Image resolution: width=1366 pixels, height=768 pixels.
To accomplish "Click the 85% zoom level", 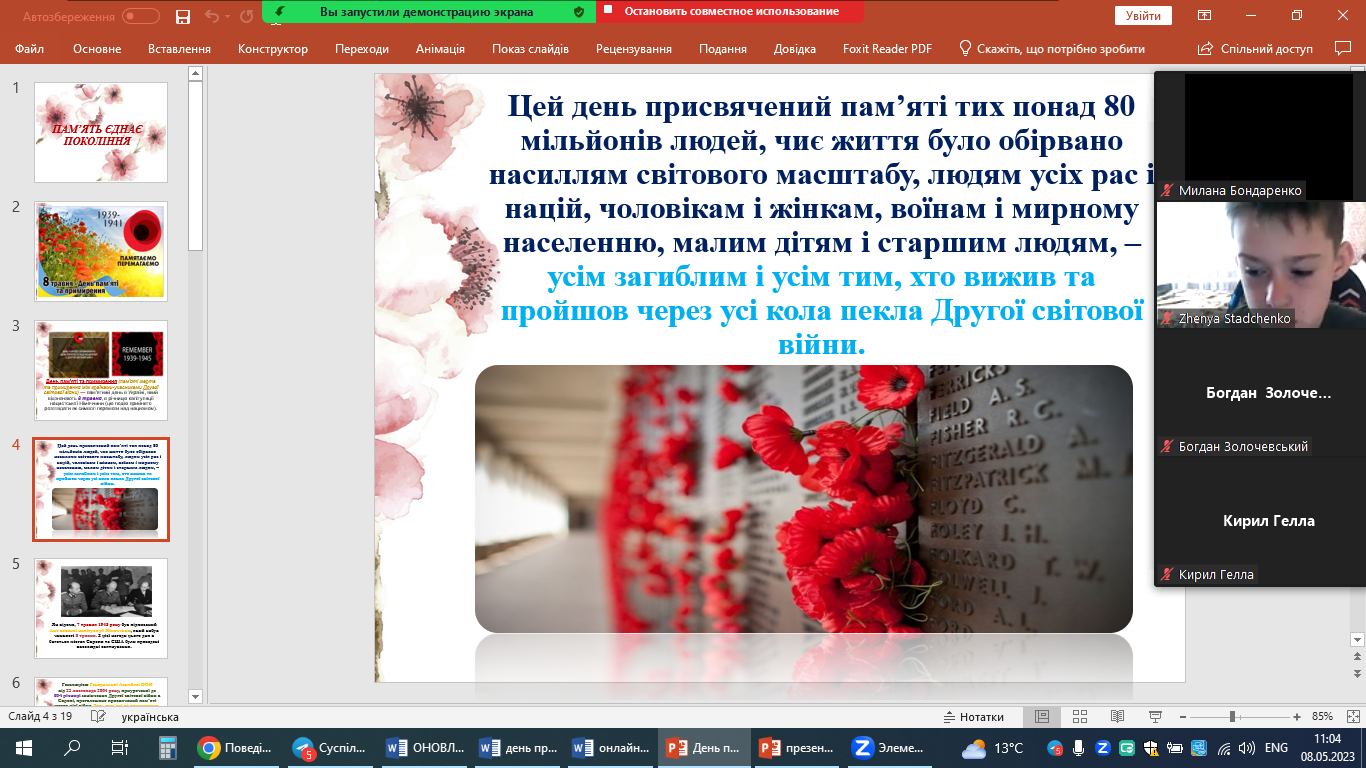I will [x=1322, y=717].
